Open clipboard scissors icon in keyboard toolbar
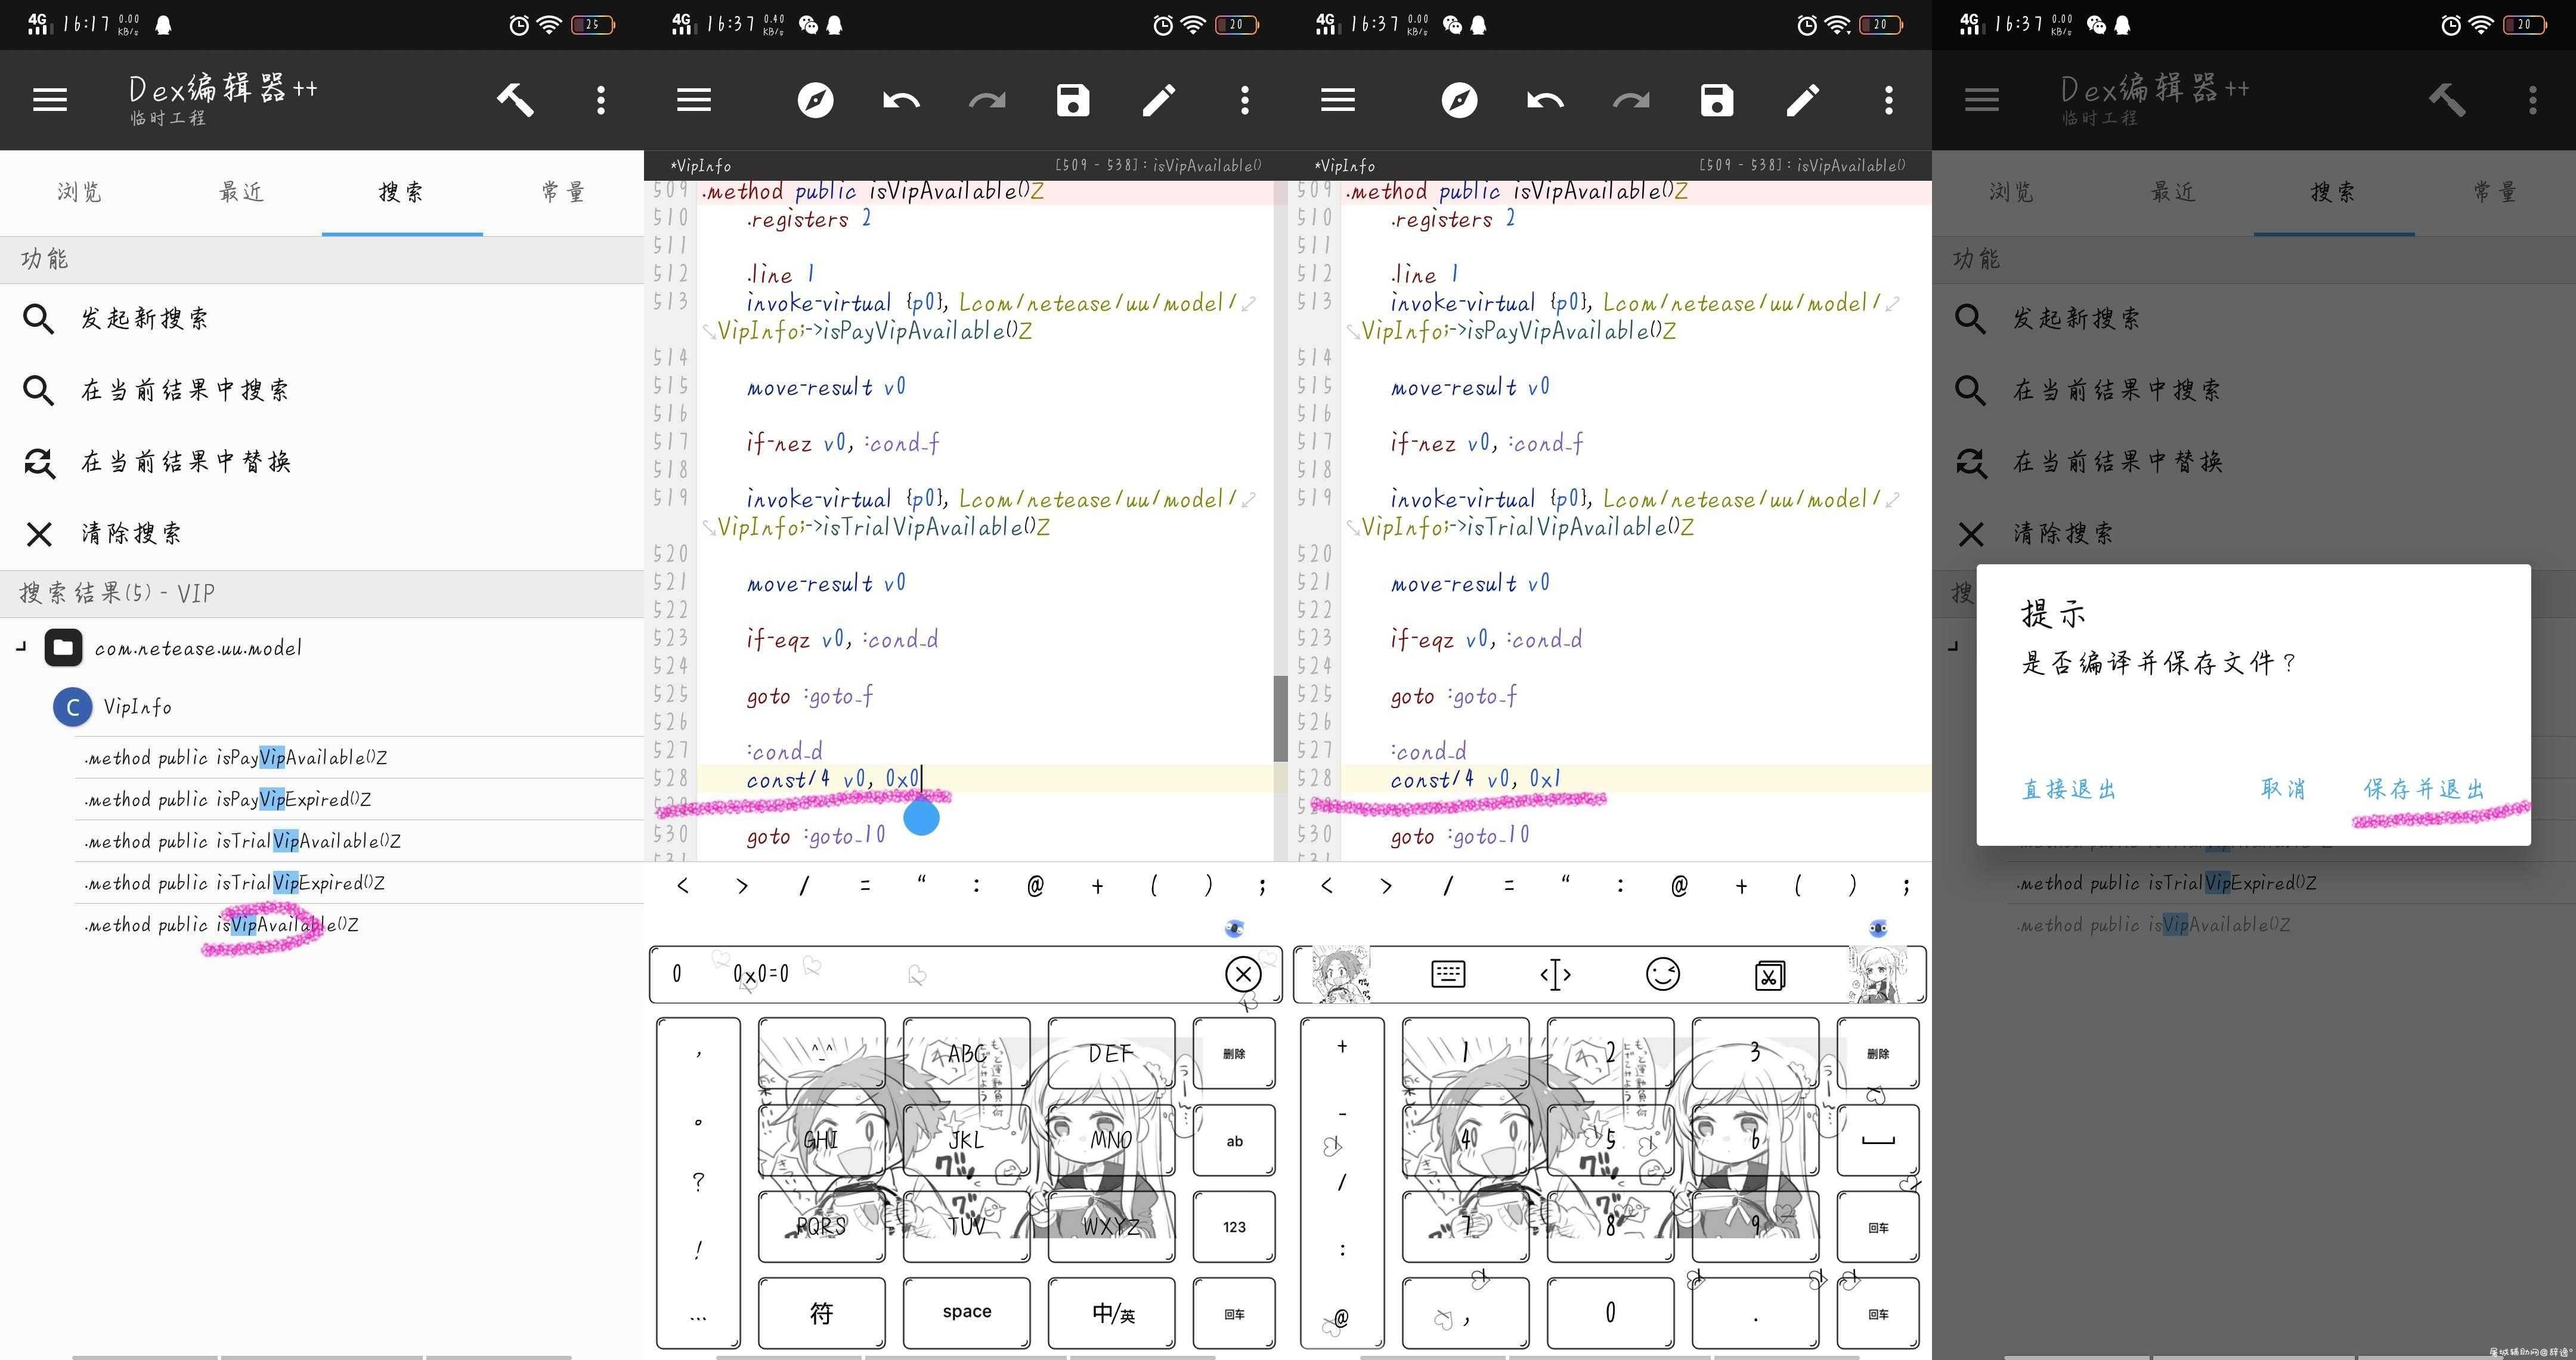Viewport: 2576px width, 1360px height. pos(1769,975)
